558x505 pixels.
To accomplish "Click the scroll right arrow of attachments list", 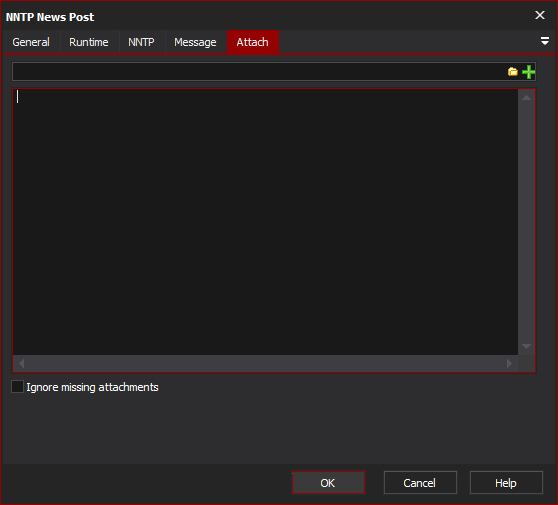I will click(509, 363).
